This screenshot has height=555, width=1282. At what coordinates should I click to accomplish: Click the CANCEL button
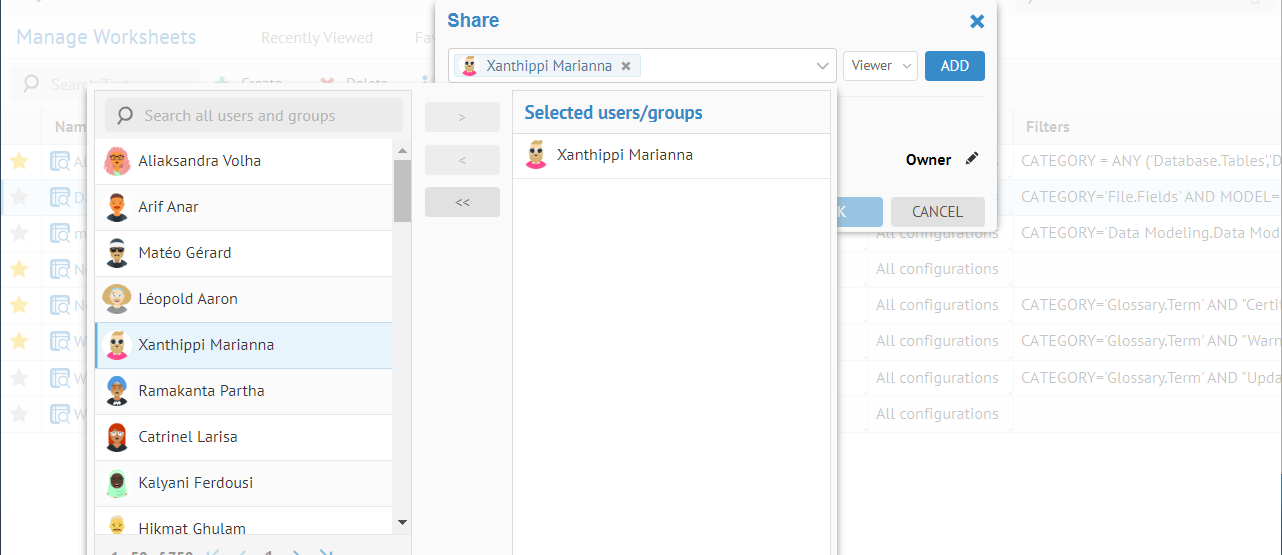pos(937,212)
